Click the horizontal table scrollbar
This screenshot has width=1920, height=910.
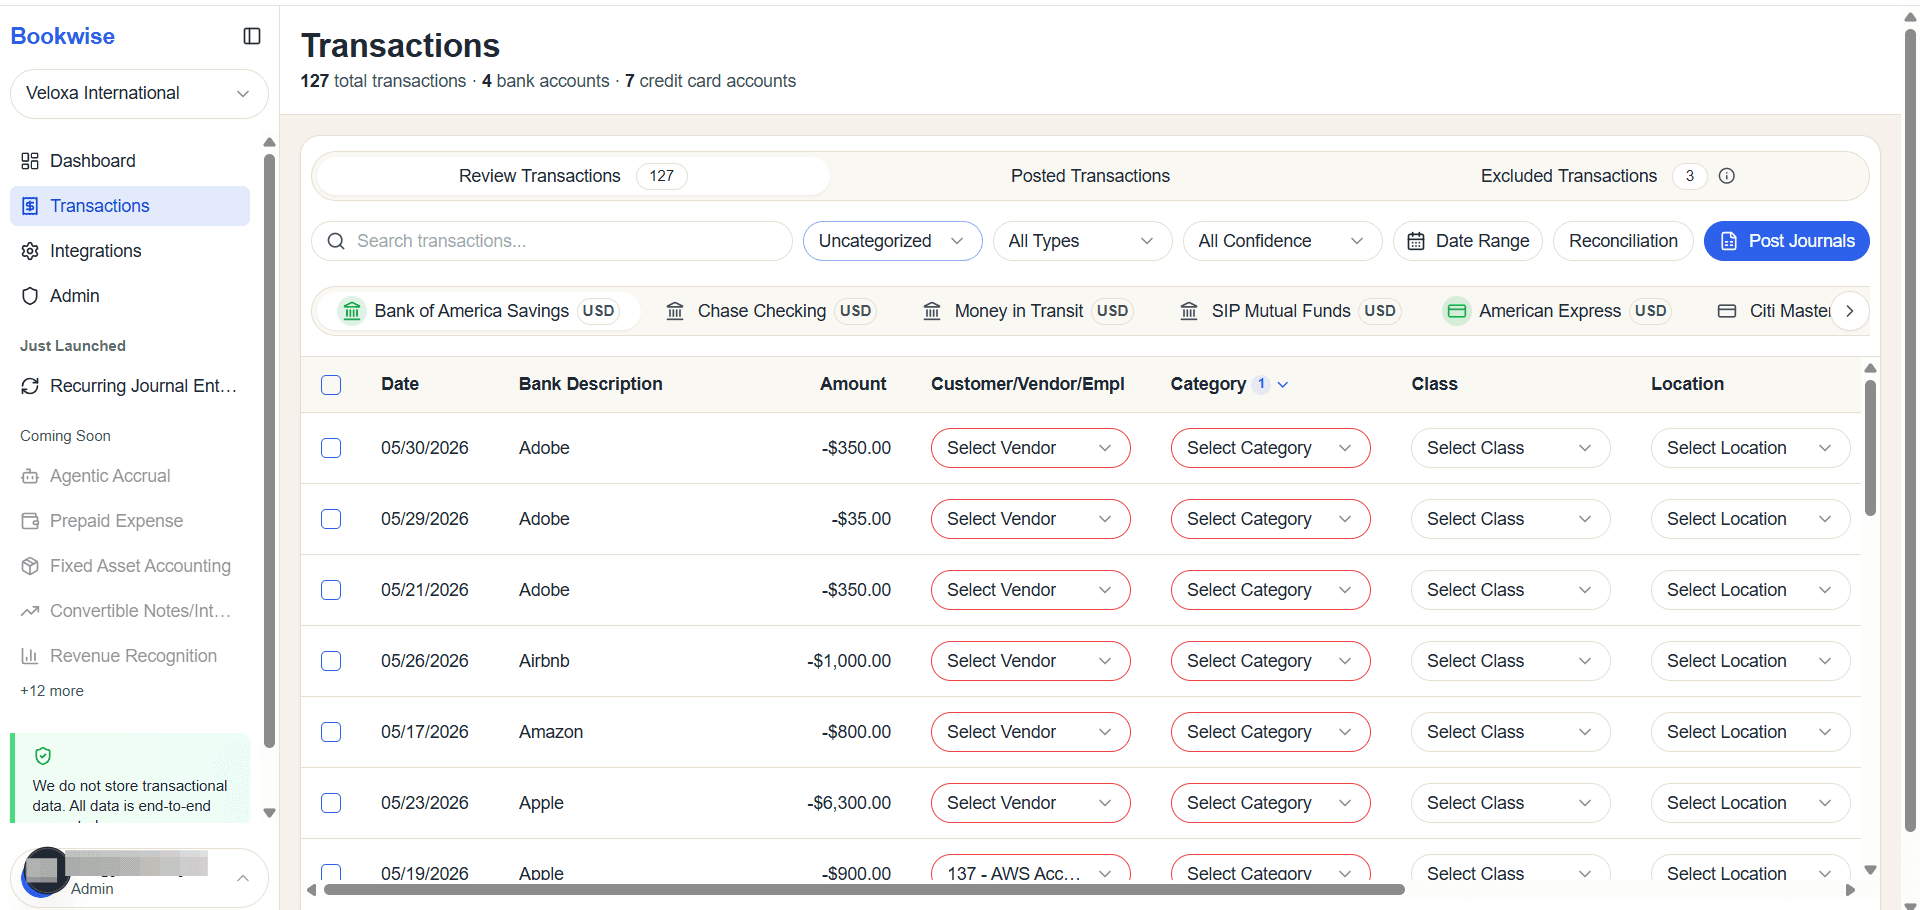pos(864,889)
